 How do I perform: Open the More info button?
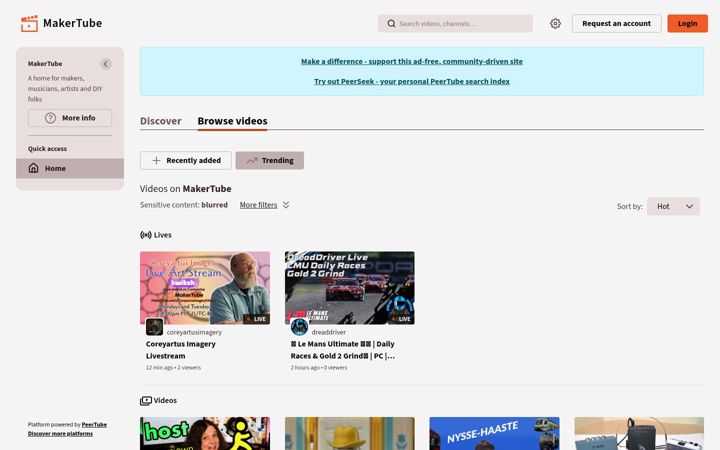70,118
